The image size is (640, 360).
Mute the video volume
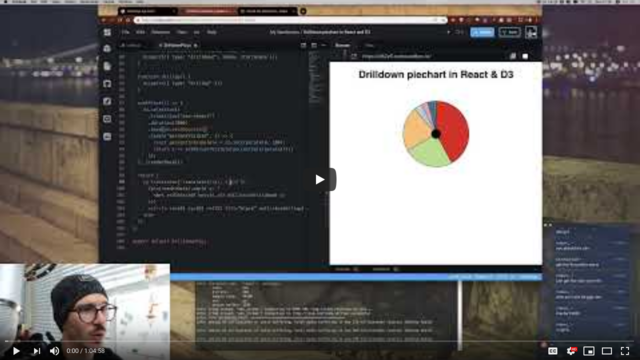[x=55, y=351]
